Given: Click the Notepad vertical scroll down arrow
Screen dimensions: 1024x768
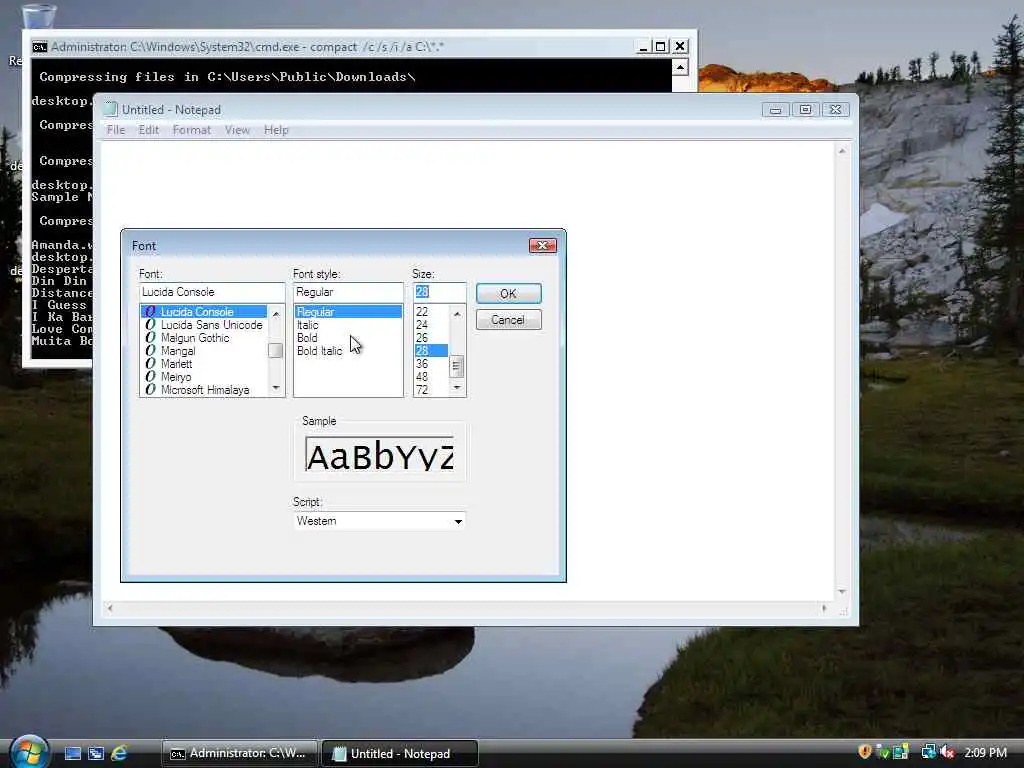Looking at the screenshot, I should tap(842, 592).
